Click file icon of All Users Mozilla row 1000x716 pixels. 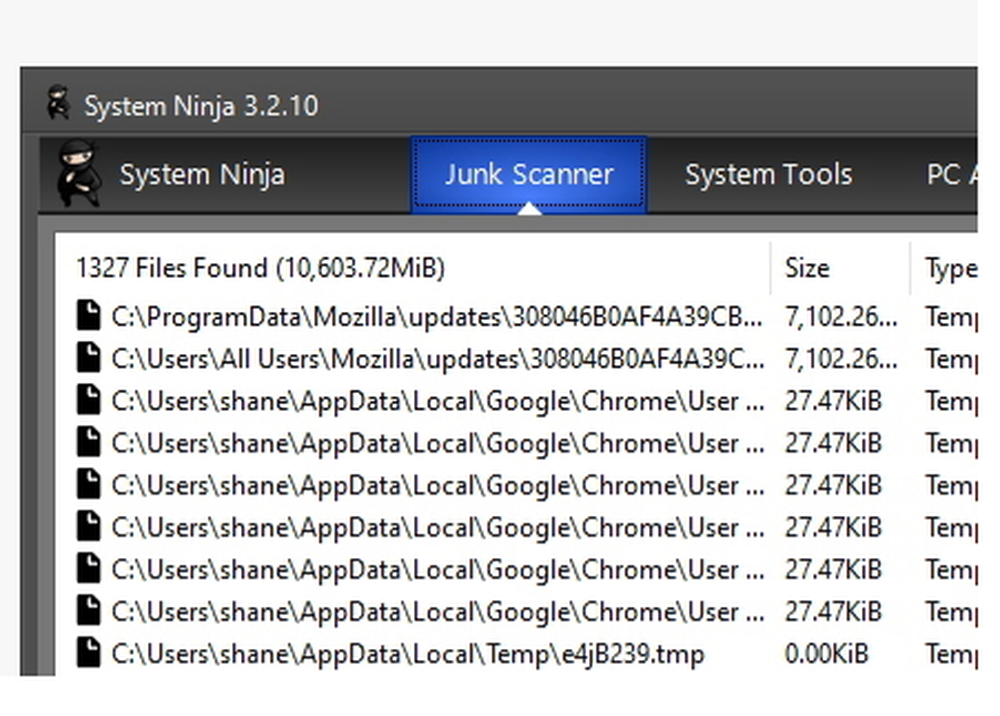(x=89, y=358)
